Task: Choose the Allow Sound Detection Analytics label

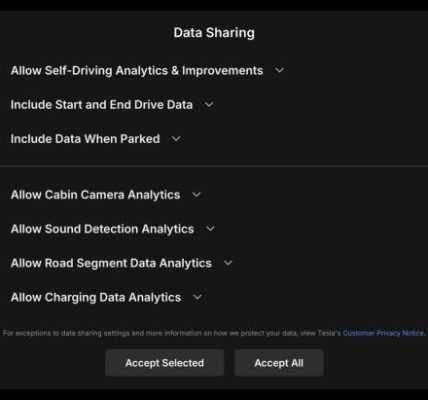Action: [x=102, y=229]
